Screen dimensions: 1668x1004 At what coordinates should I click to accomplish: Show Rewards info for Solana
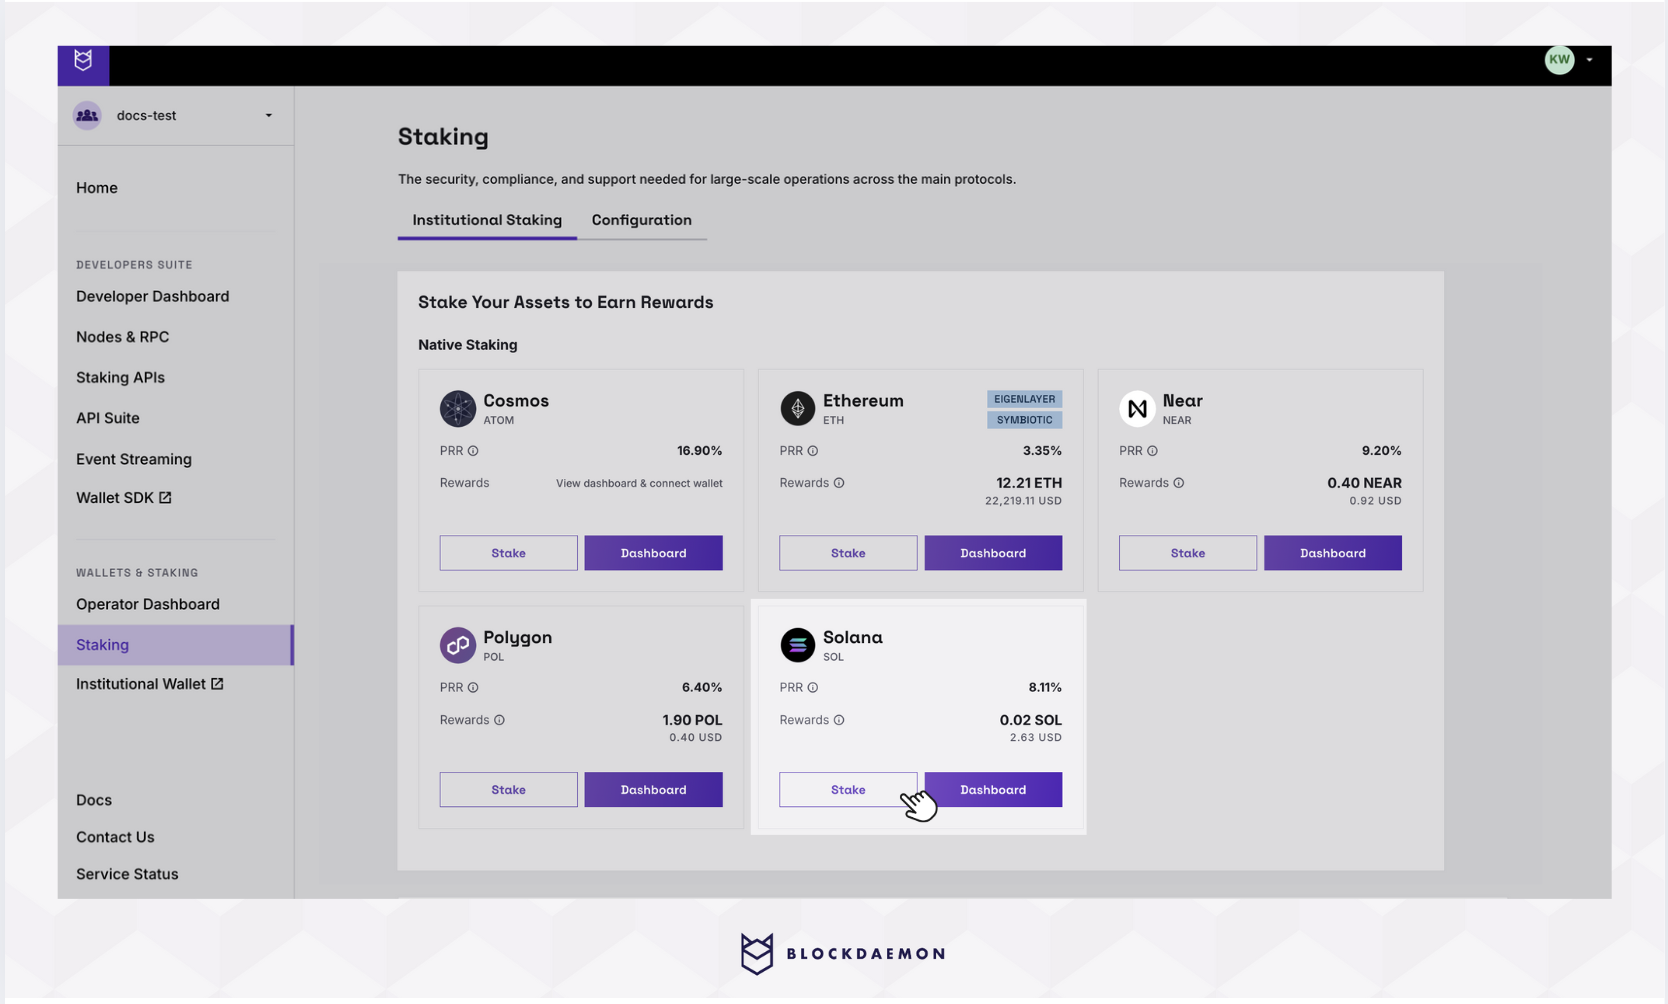tap(839, 720)
